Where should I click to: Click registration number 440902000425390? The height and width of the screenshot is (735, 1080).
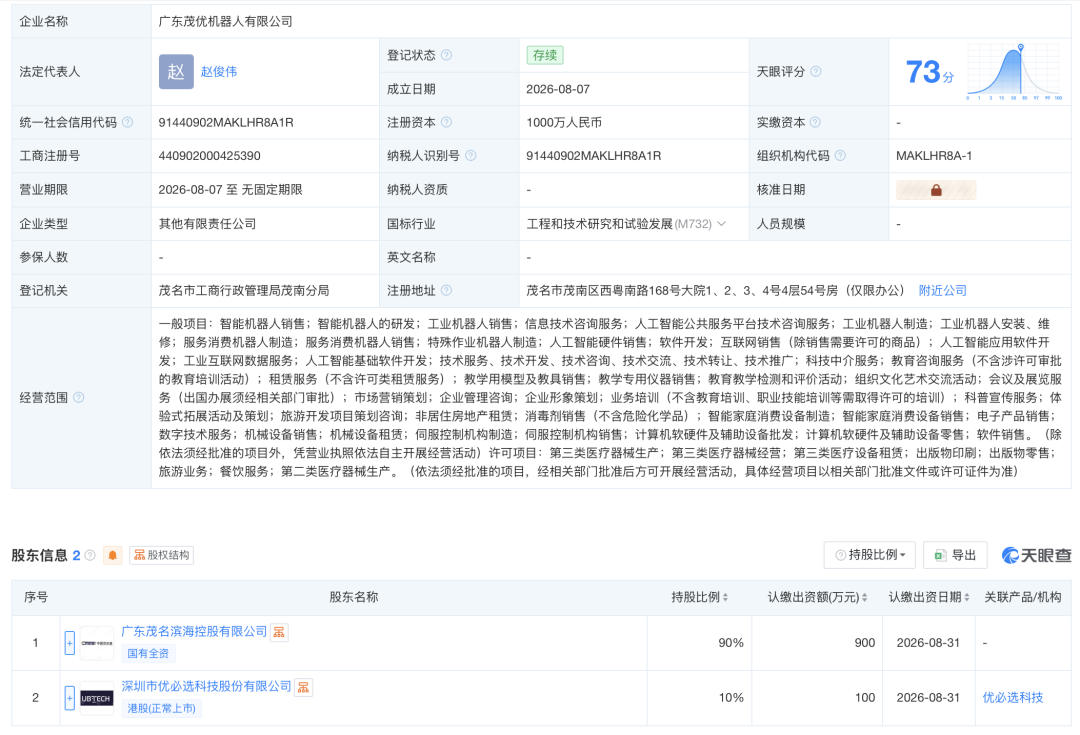click(x=209, y=156)
